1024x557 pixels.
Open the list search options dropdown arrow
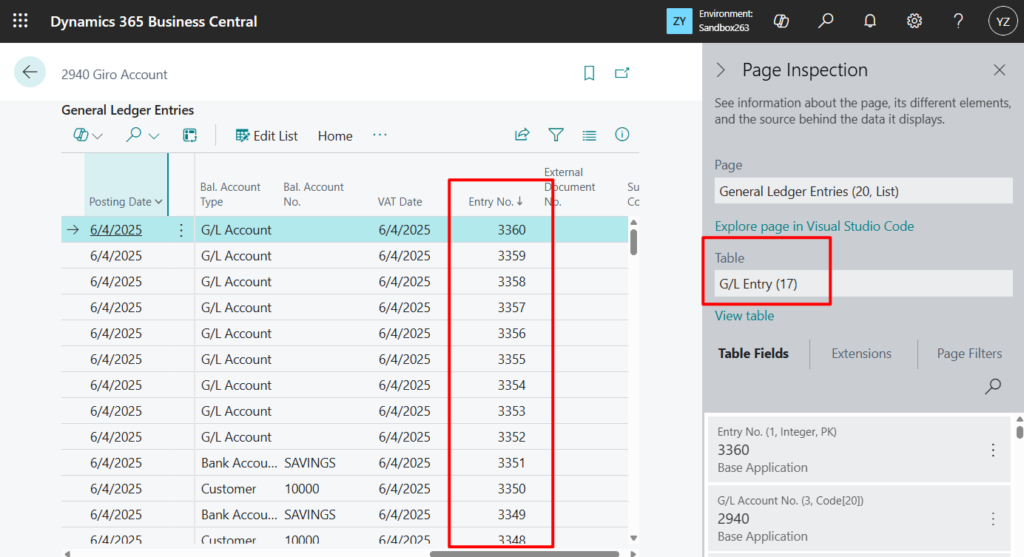tap(154, 136)
